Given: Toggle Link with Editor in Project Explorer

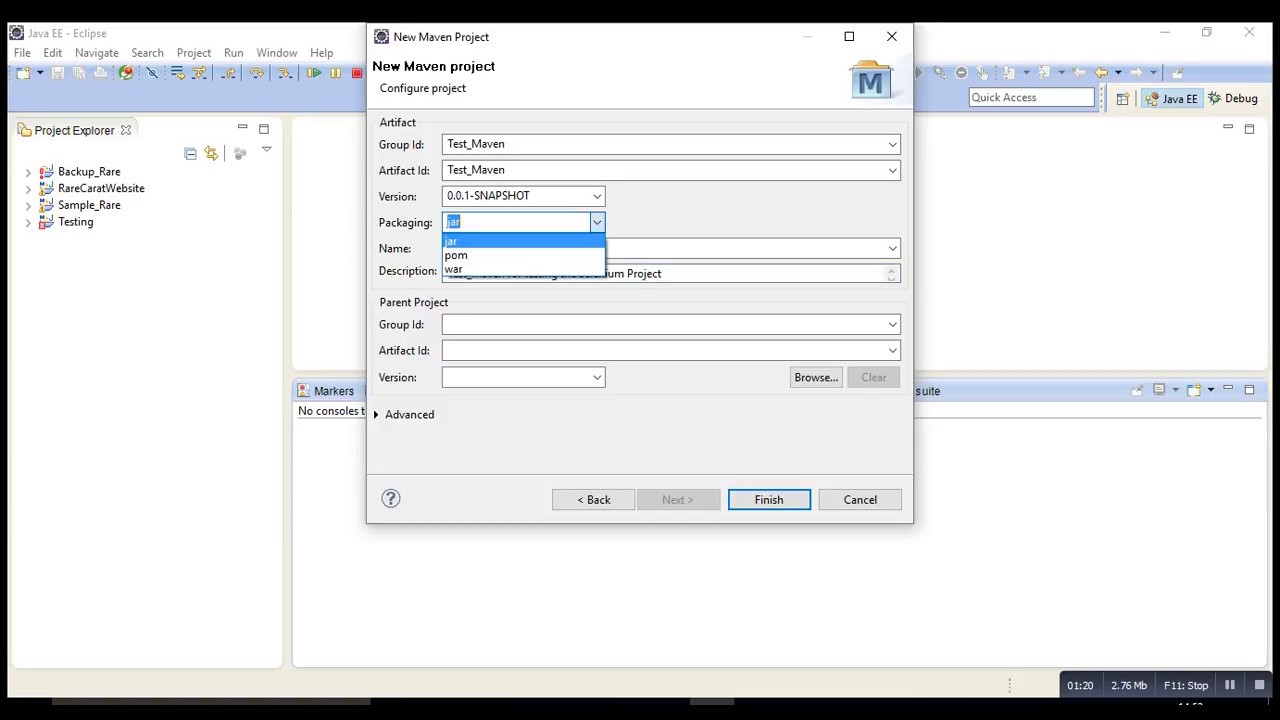Looking at the screenshot, I should tap(211, 153).
